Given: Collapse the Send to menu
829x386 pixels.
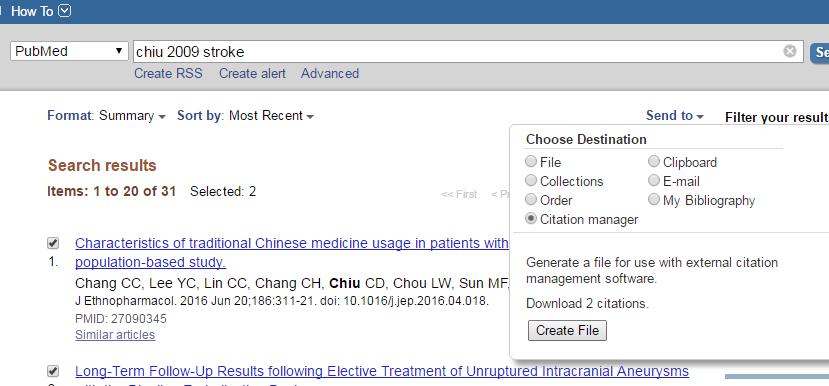Looking at the screenshot, I should point(675,115).
